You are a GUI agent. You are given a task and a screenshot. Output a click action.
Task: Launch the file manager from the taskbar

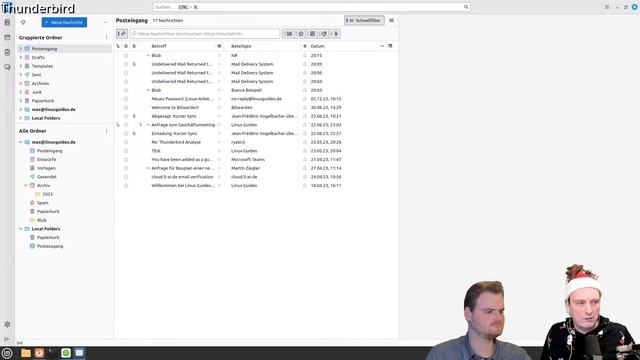(26, 353)
